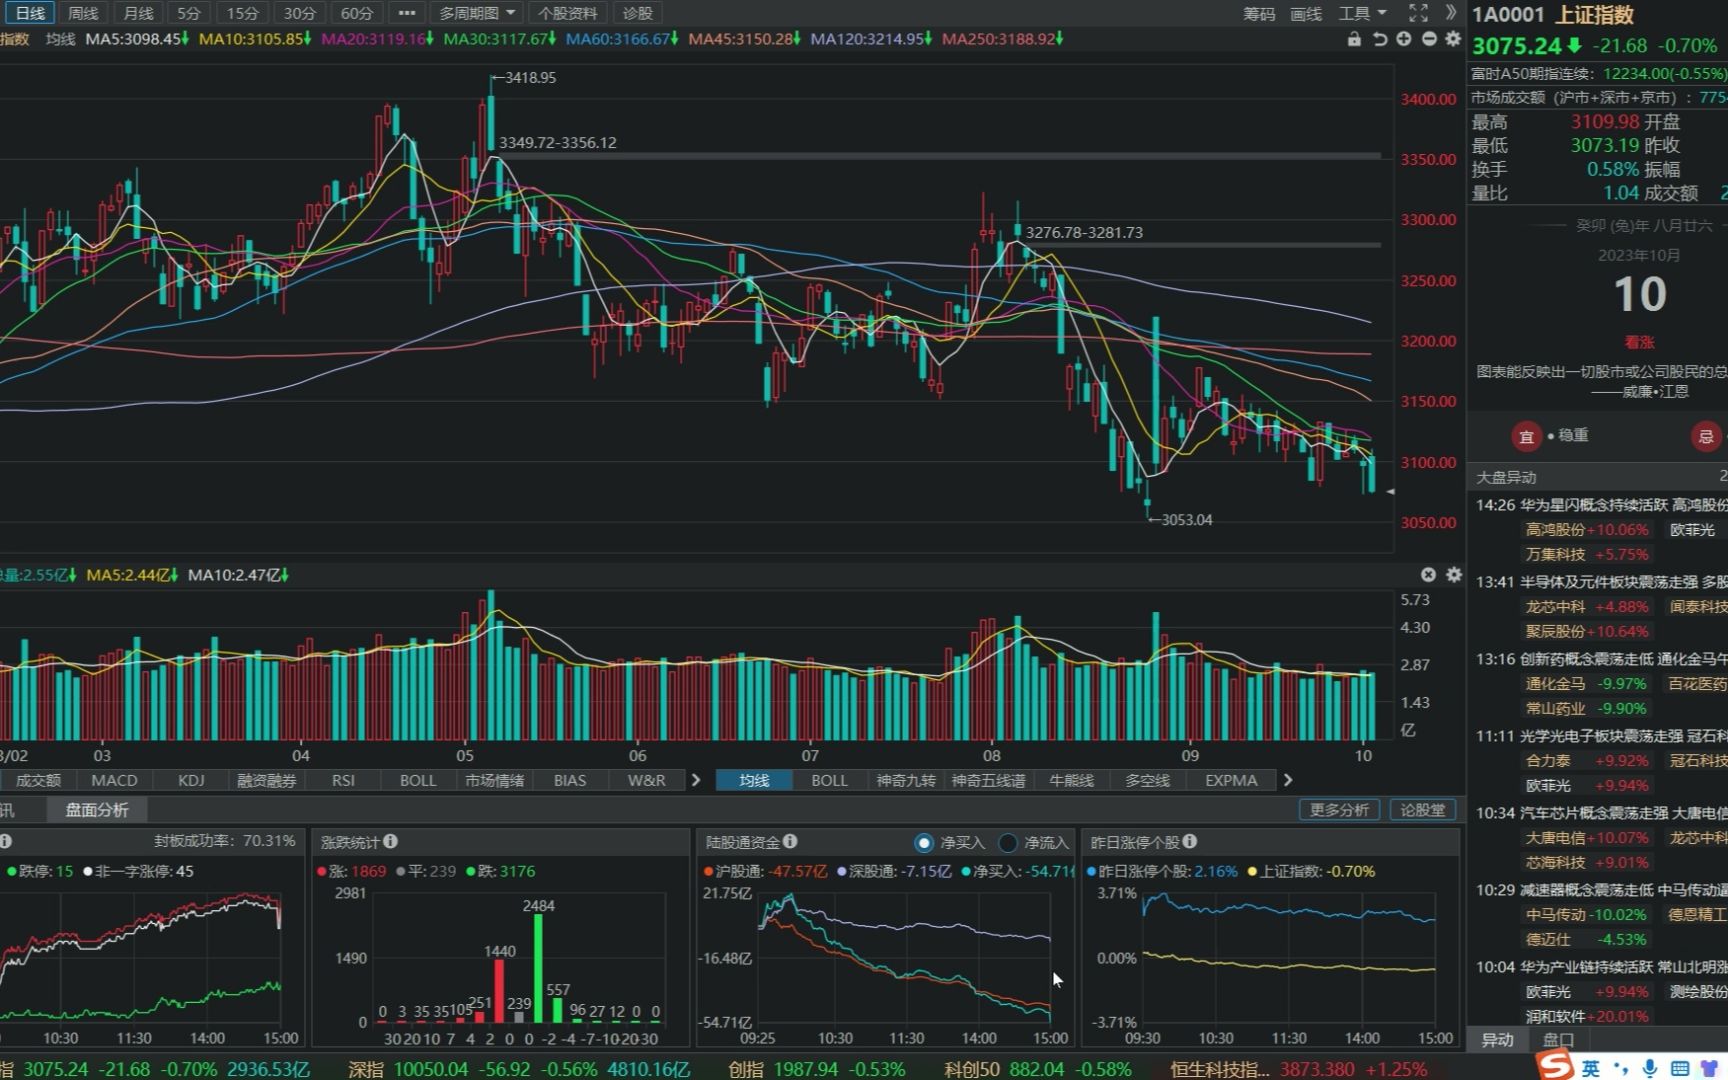Switch to 15分 period tab
The image size is (1728, 1080).
[x=242, y=13]
